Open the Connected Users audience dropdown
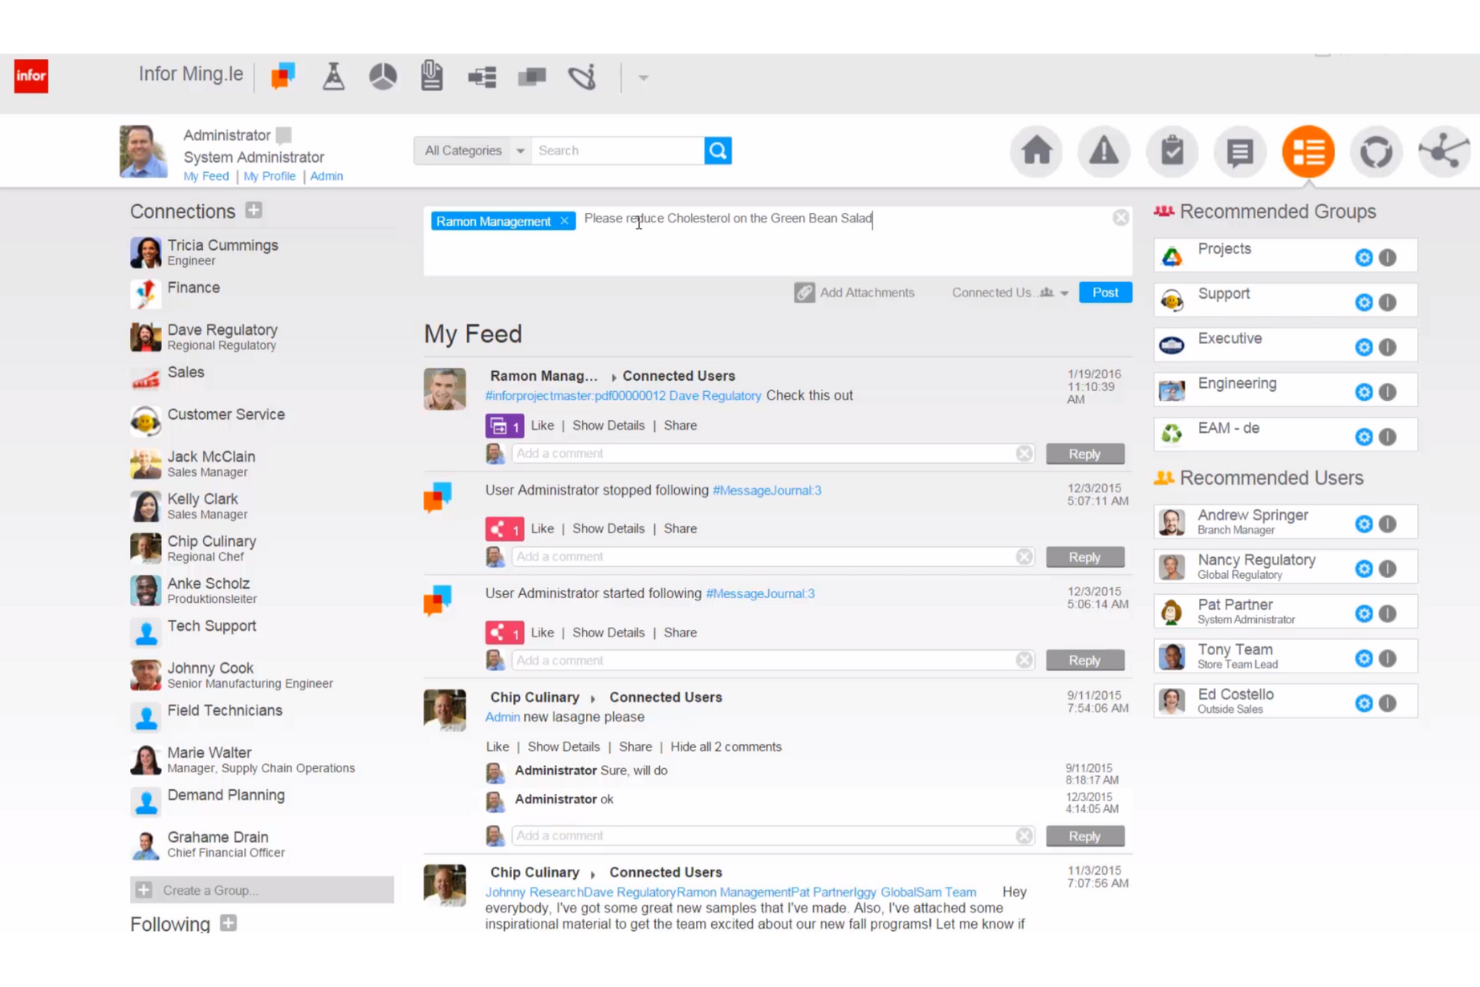 [x=1010, y=293]
